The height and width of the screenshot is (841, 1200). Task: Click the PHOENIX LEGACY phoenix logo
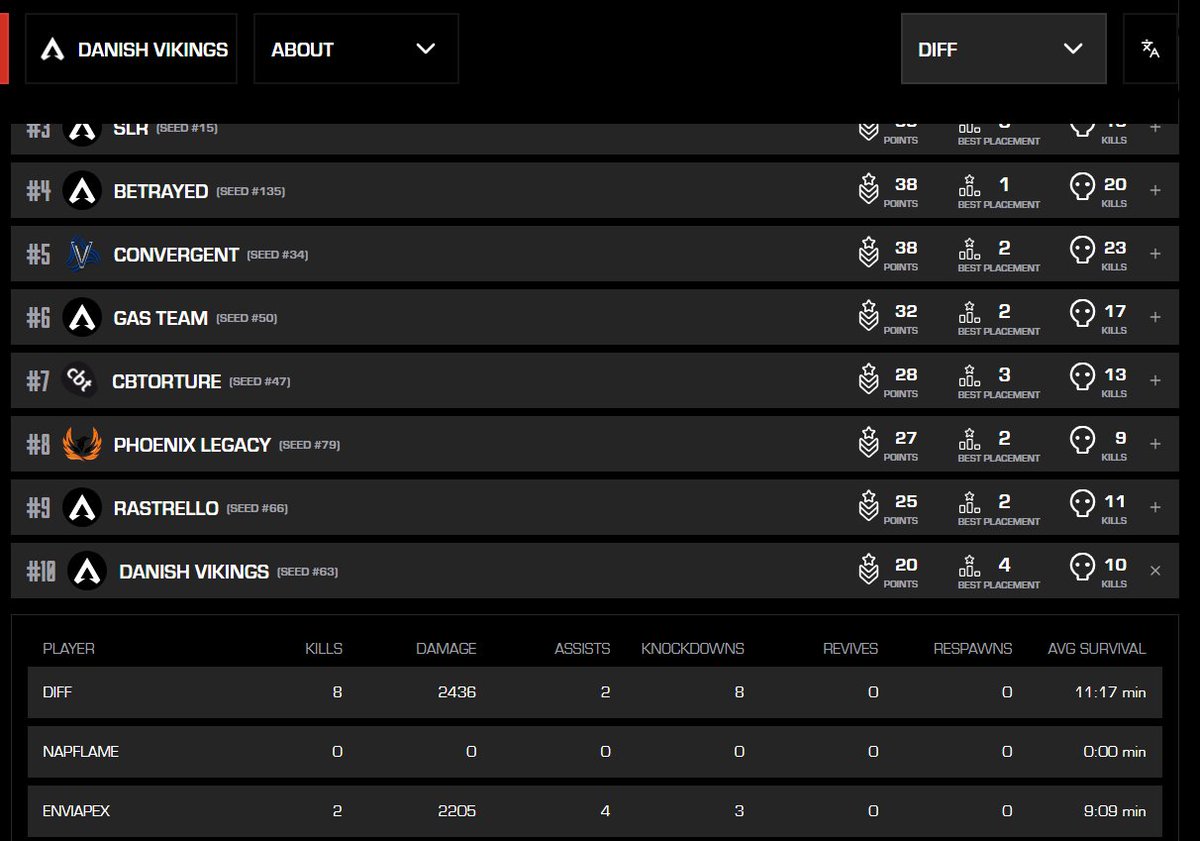tap(82, 444)
